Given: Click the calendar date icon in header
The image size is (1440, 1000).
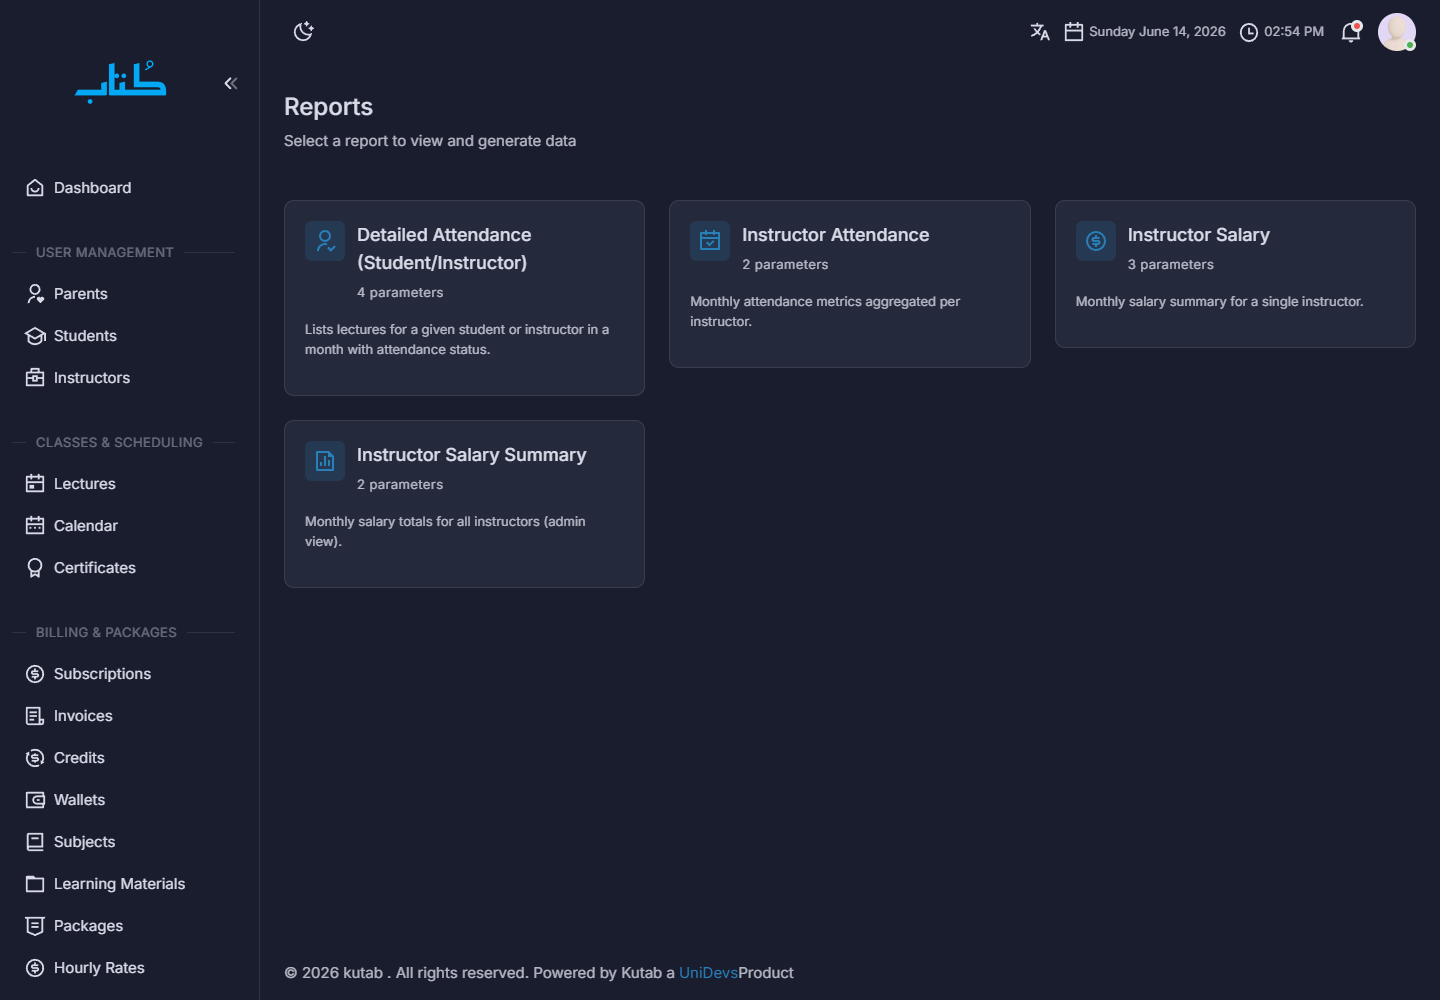Looking at the screenshot, I should pos(1074,32).
